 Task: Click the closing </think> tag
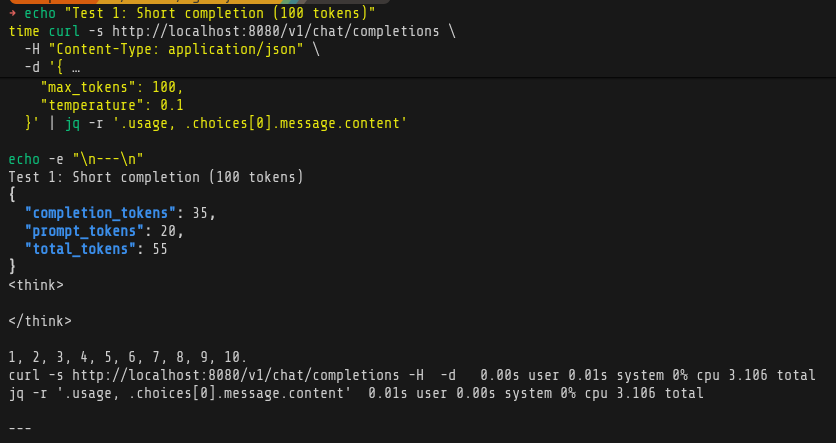pyautogui.click(x=40, y=321)
